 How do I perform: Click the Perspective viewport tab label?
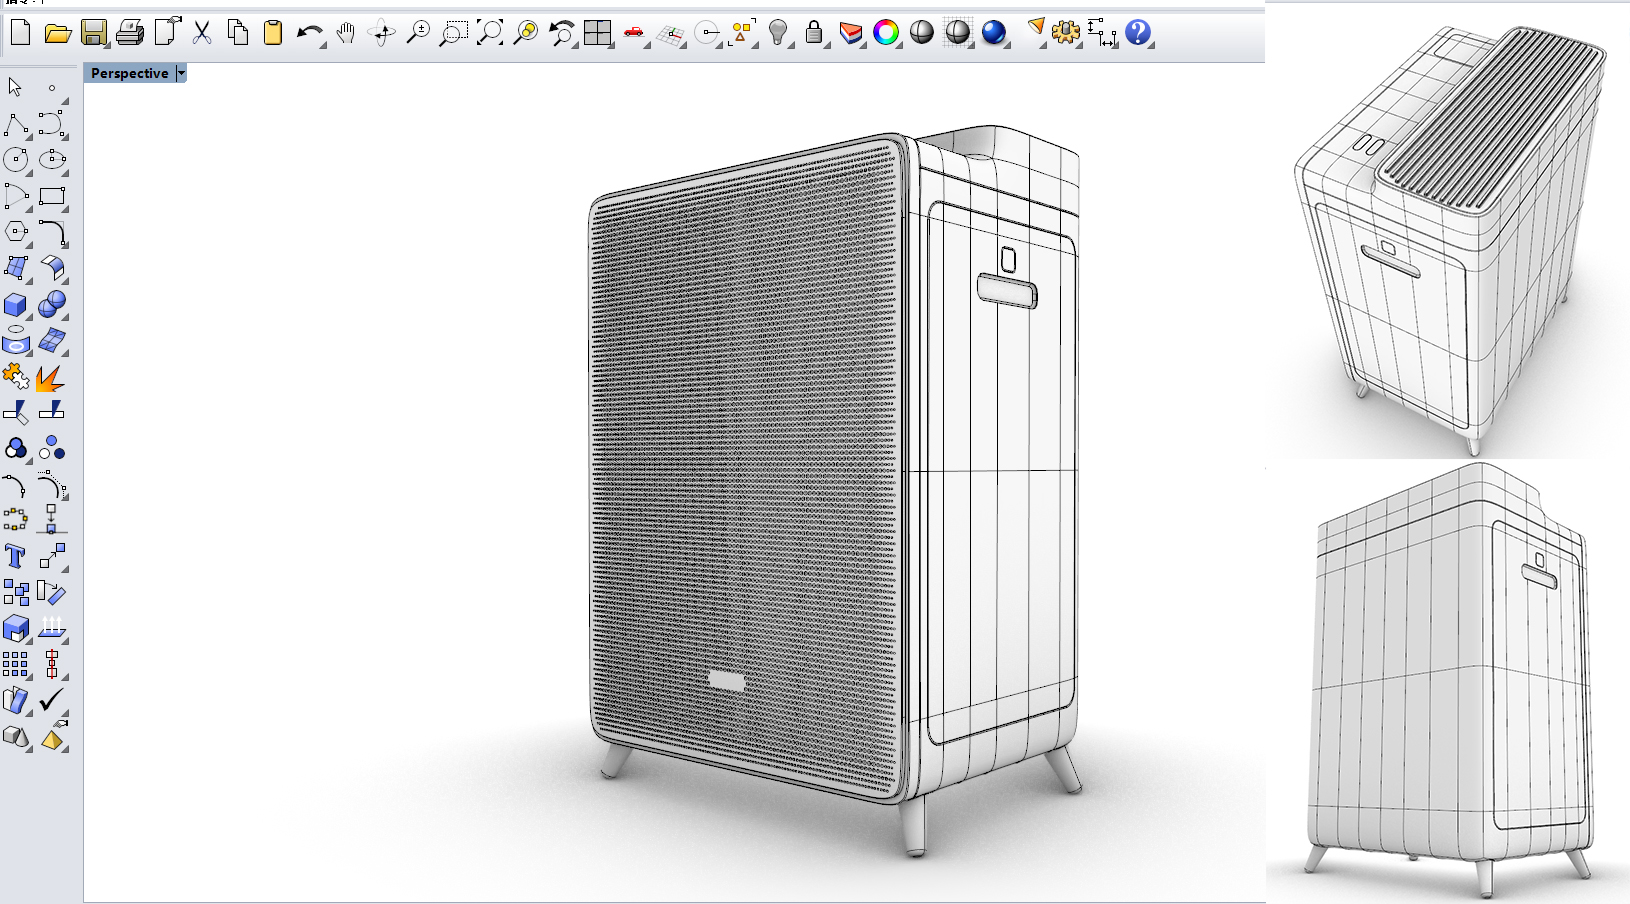(129, 73)
